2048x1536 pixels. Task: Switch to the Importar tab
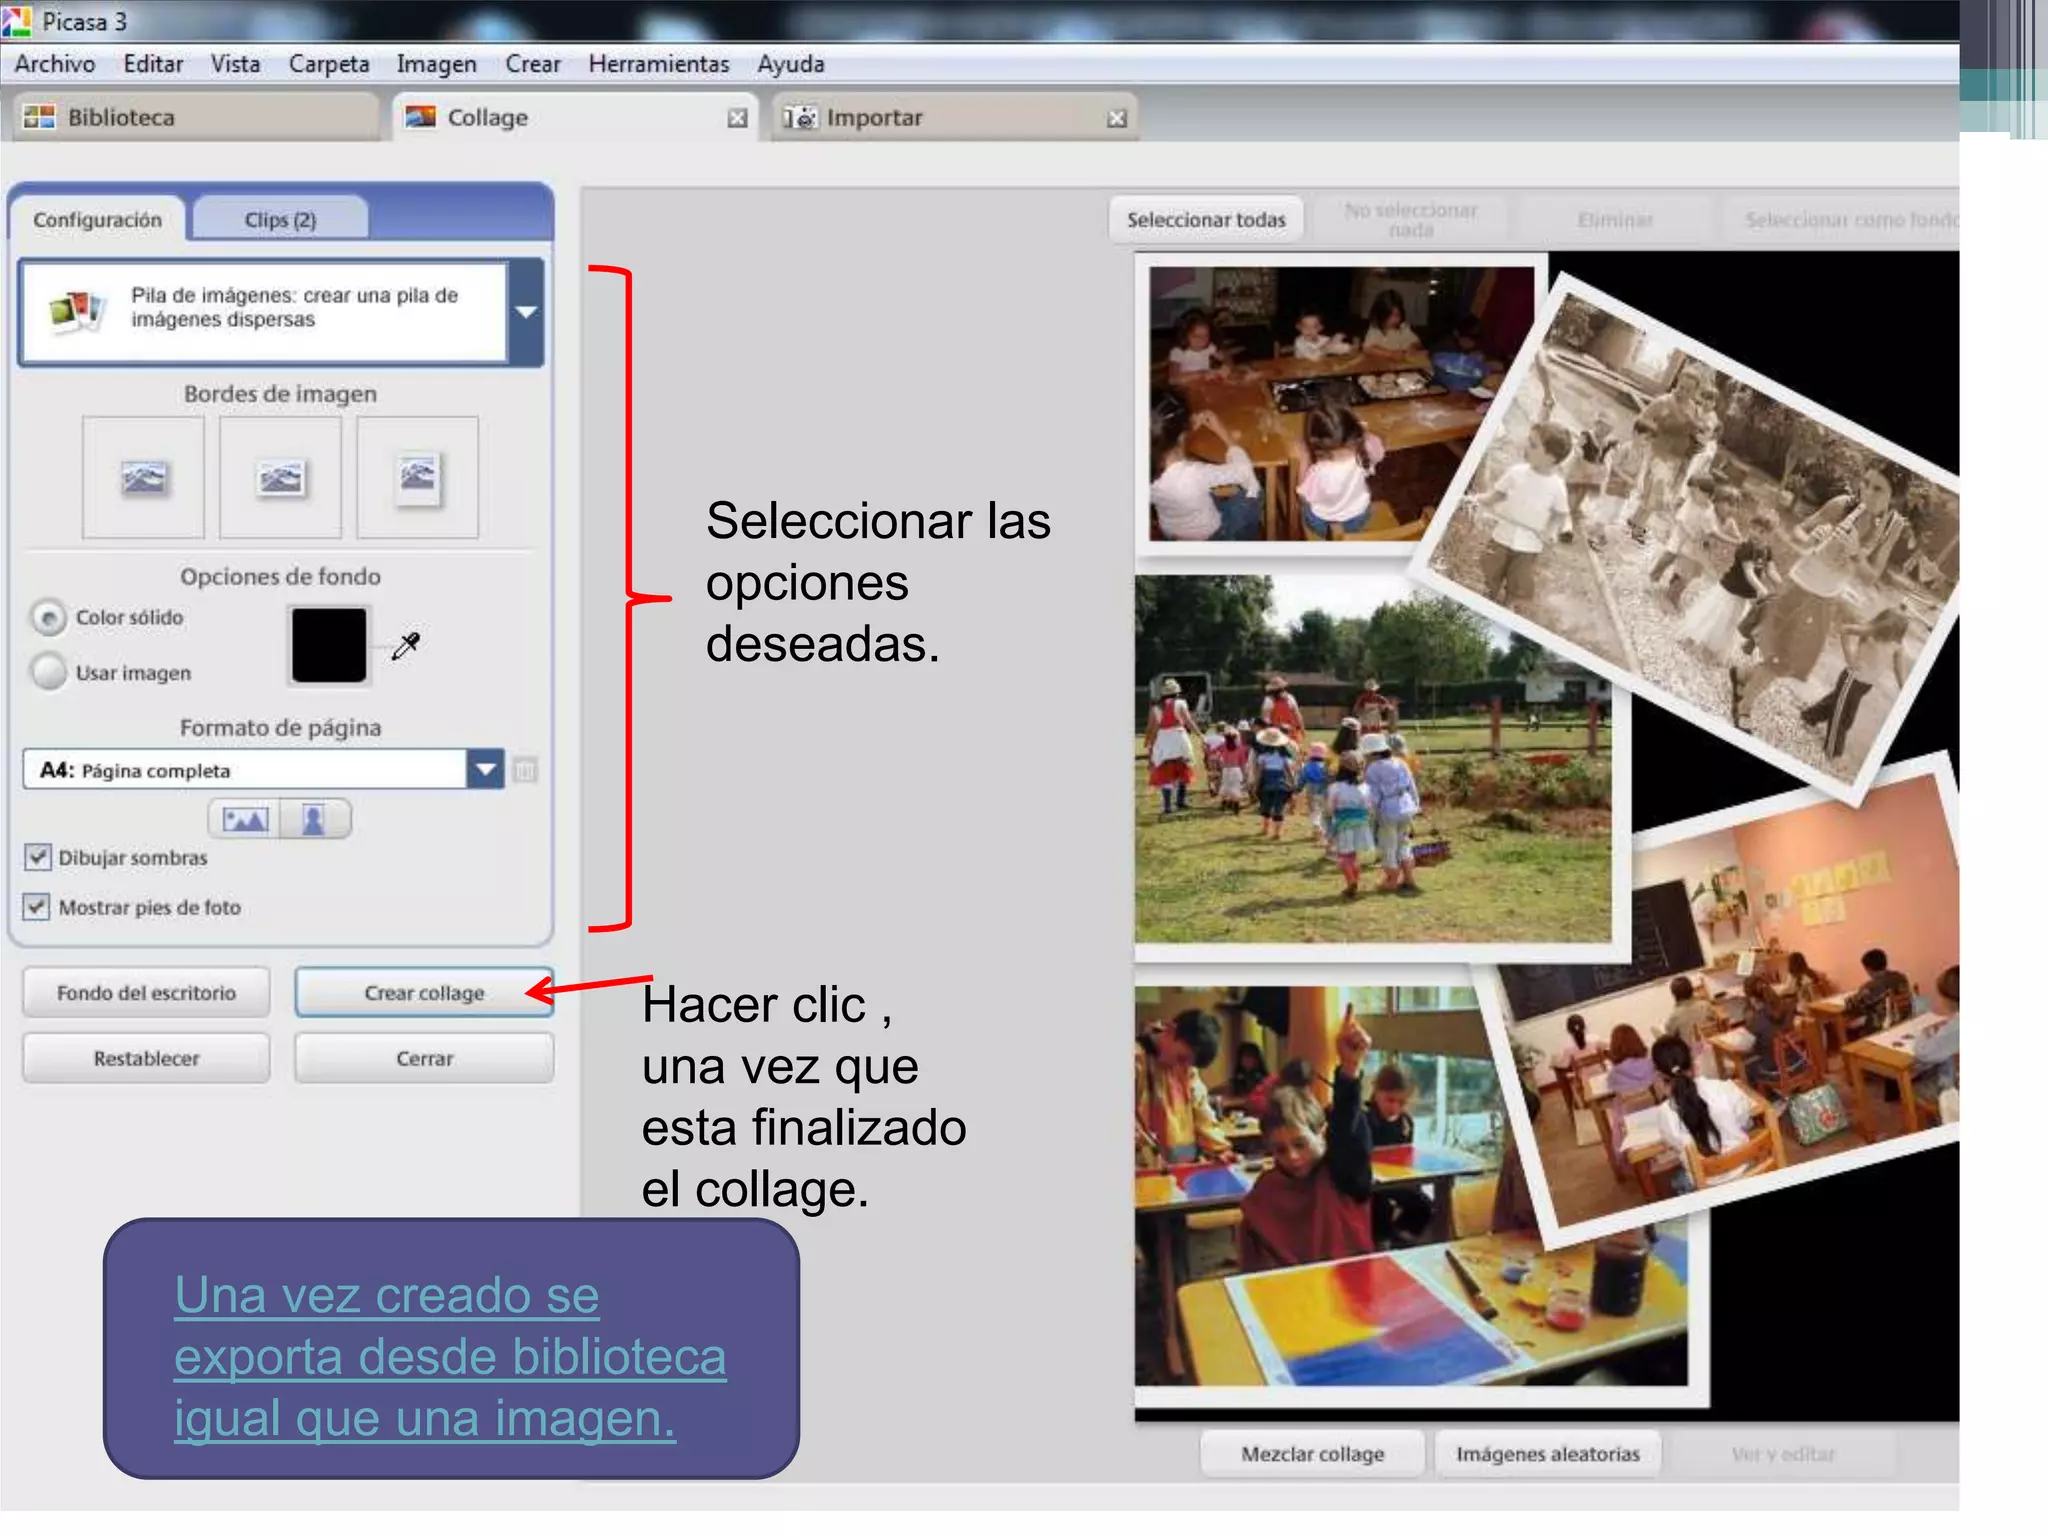coord(956,117)
